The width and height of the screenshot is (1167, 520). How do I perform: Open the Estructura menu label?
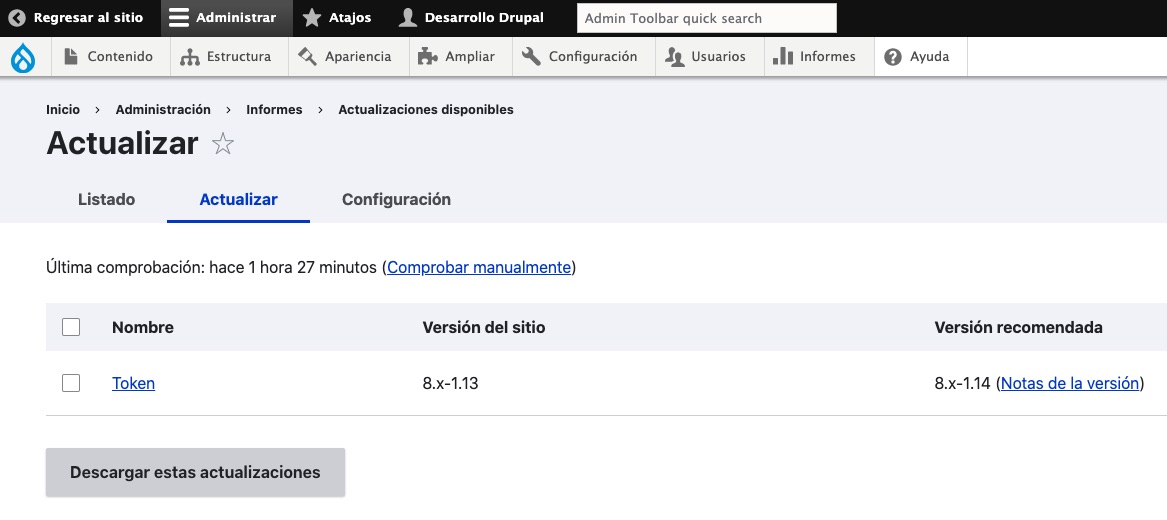coord(239,57)
